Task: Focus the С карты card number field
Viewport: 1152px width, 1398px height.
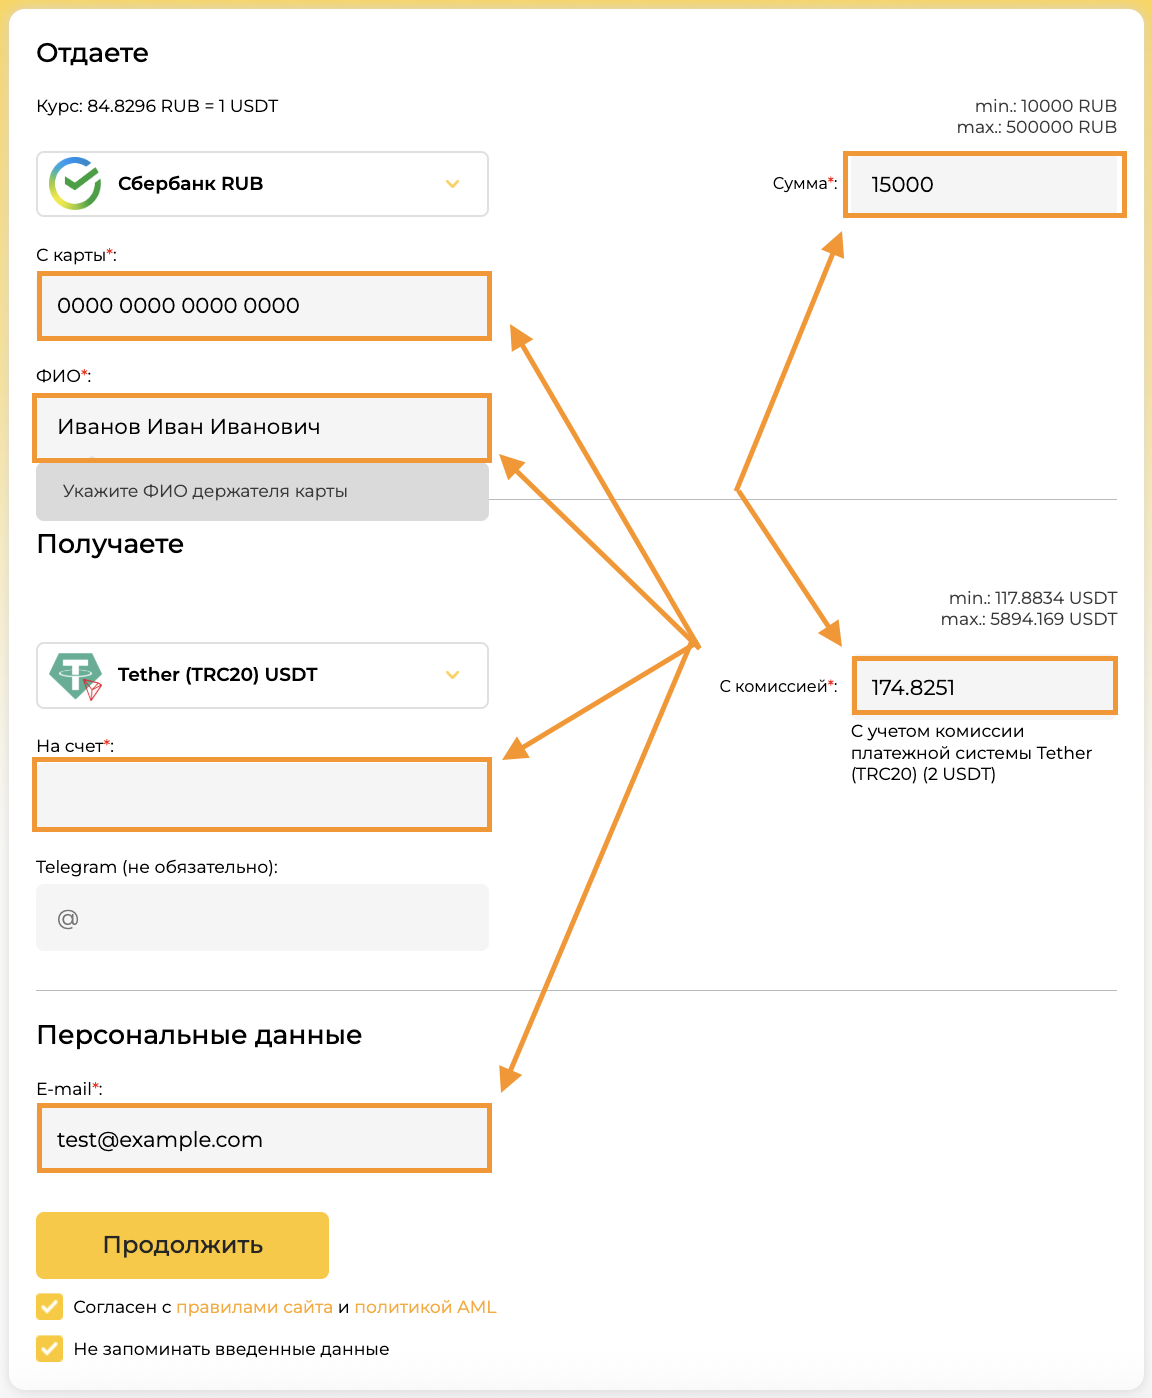Action: 264,306
